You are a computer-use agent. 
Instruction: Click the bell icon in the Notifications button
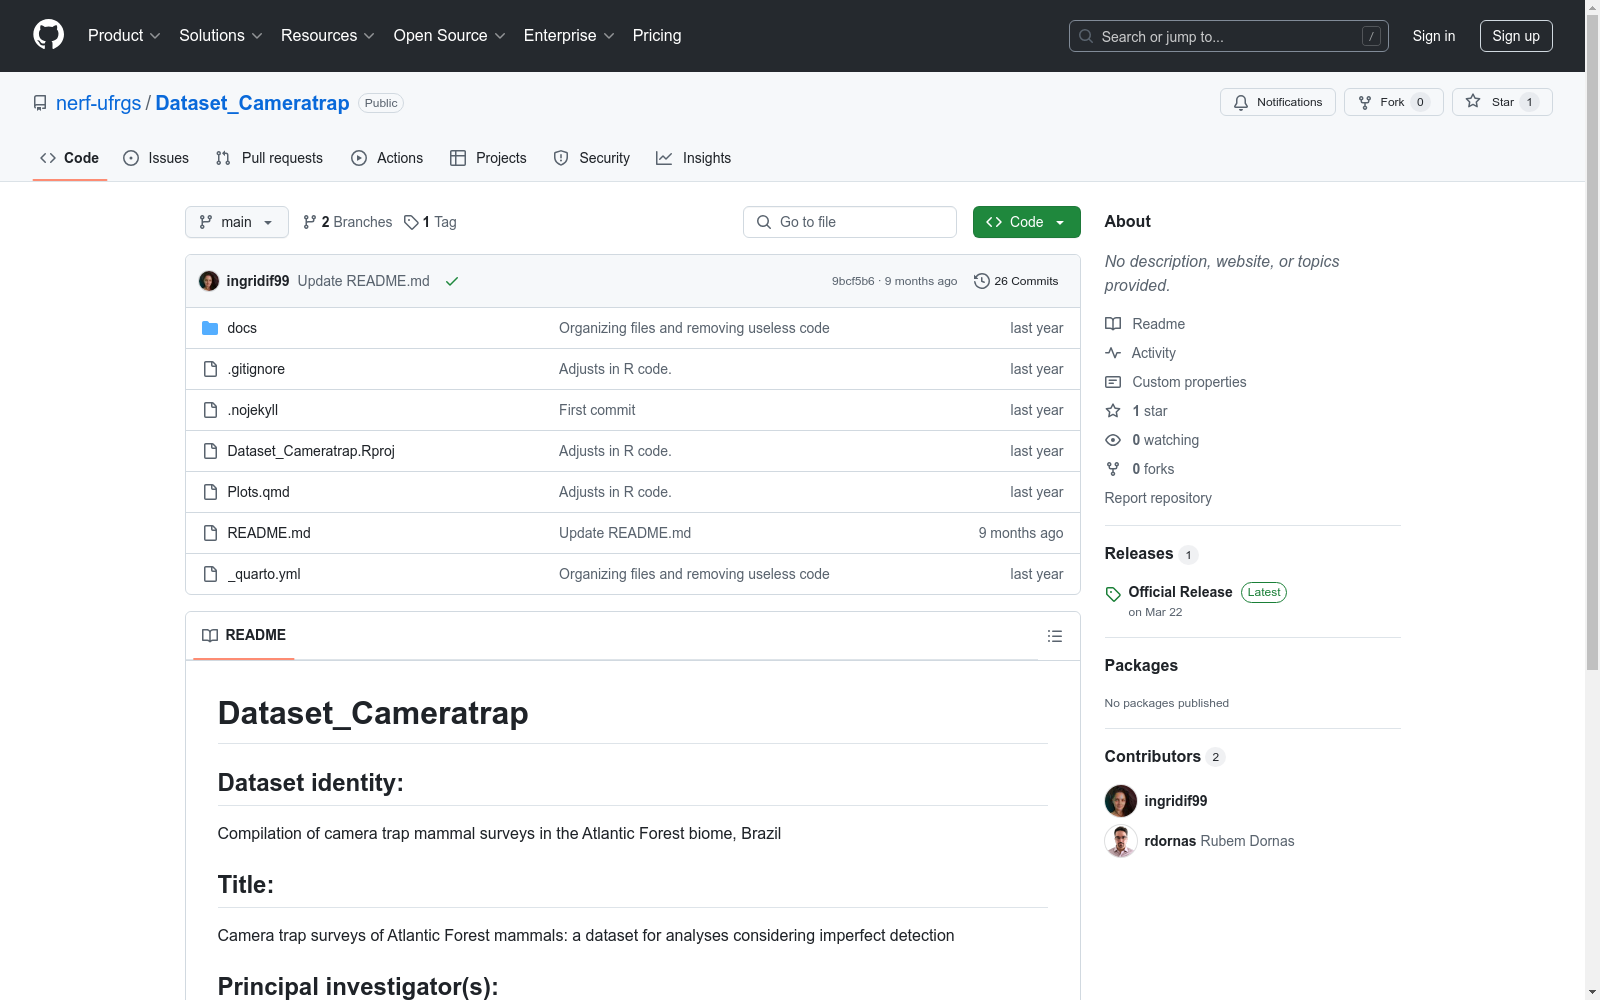[1241, 102]
